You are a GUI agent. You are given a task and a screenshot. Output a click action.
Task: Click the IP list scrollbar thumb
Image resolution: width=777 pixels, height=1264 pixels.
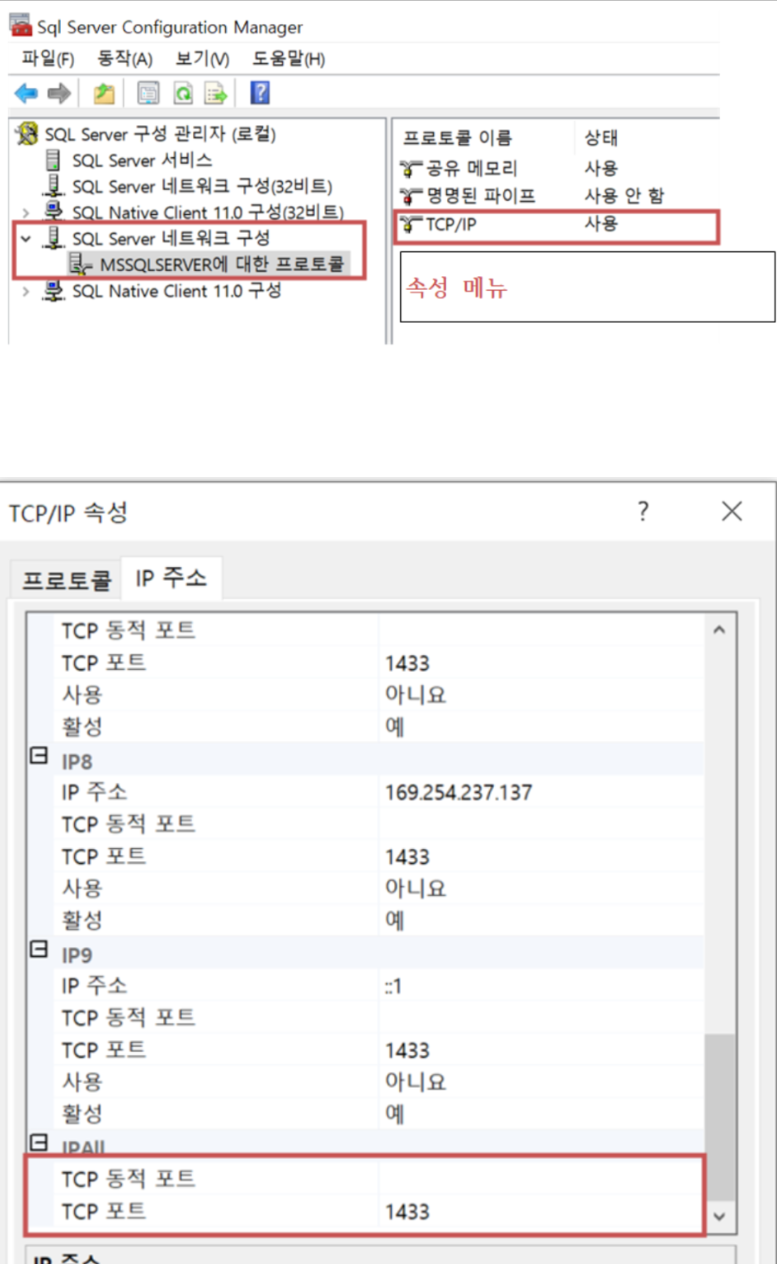coord(720,1116)
